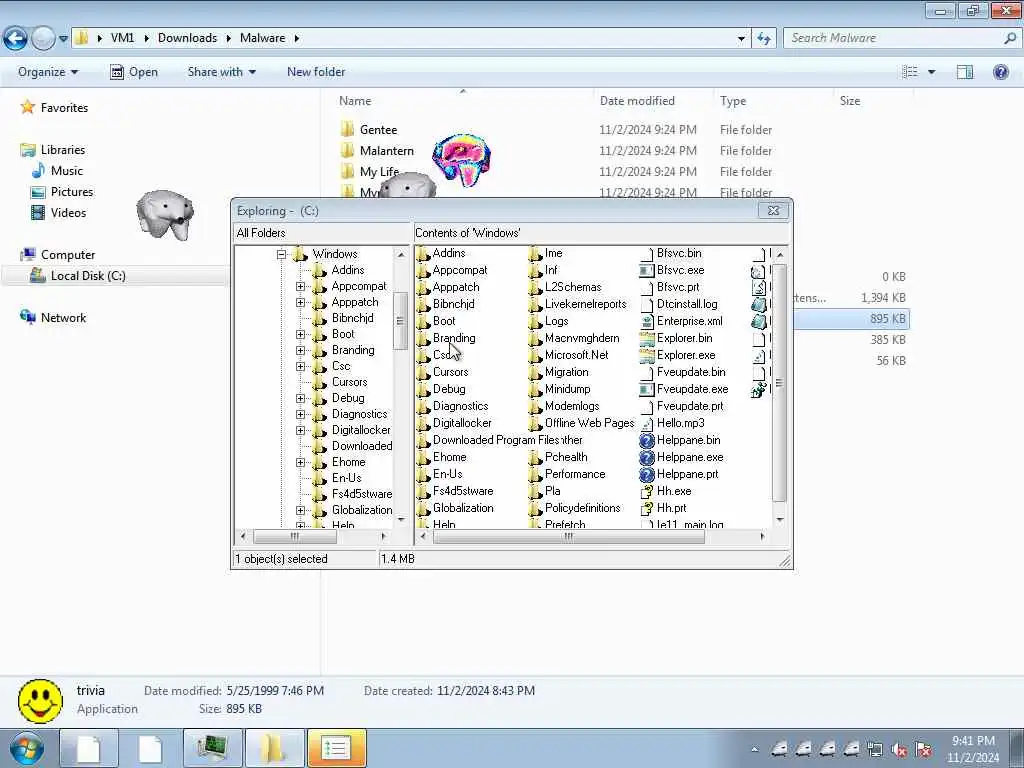Image resolution: width=1024 pixels, height=768 pixels.
Task: Click the muted volume tray icon
Action: (x=899, y=749)
